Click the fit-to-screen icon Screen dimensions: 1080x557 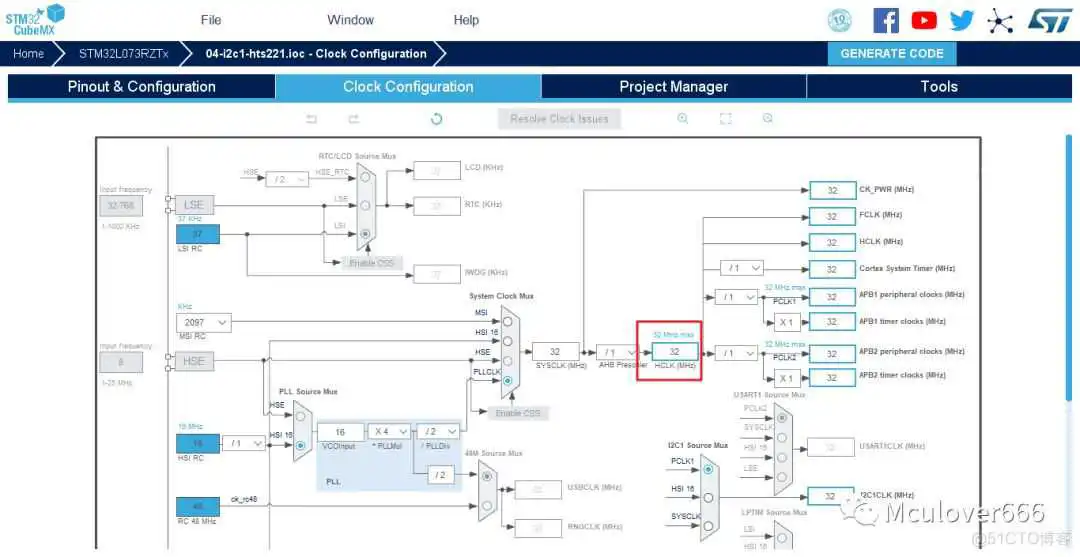tap(726, 118)
